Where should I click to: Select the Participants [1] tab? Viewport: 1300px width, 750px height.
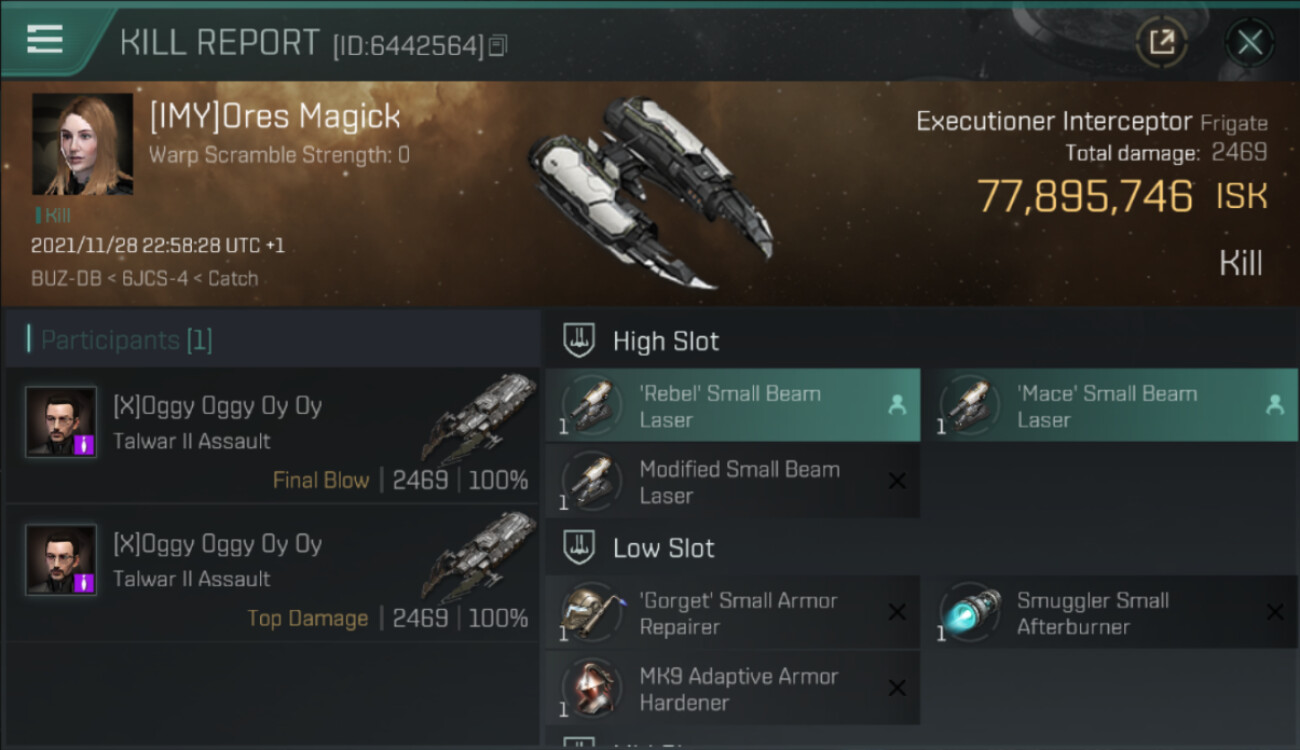point(126,340)
